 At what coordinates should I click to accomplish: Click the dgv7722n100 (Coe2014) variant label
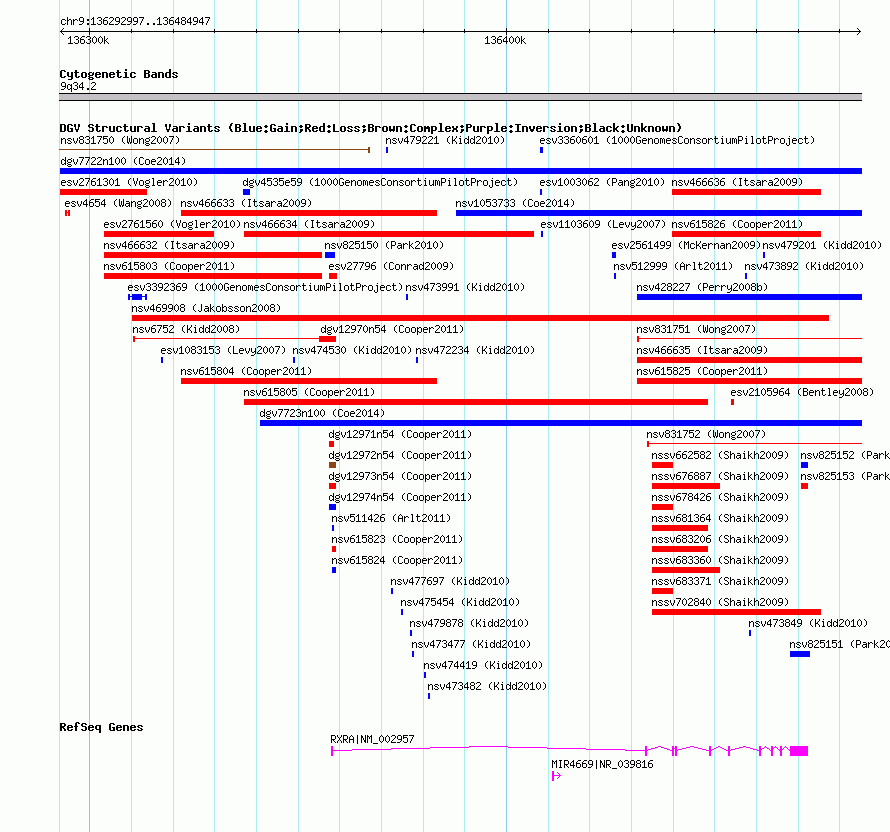(123, 161)
